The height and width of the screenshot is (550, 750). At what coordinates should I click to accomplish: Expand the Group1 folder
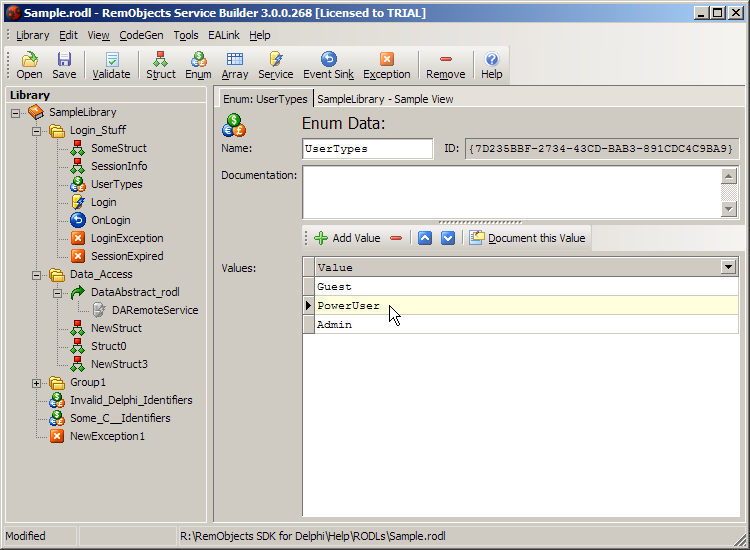36,383
